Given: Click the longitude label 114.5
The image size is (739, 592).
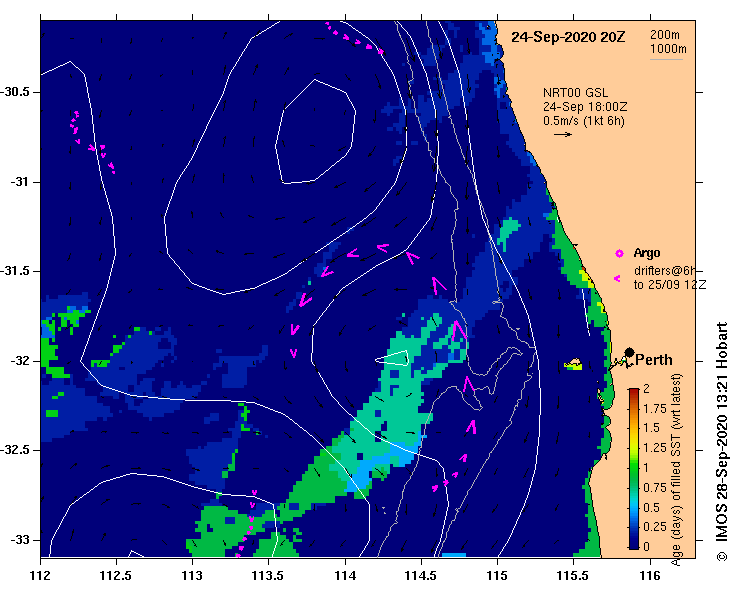Looking at the screenshot, I should pos(420,576).
